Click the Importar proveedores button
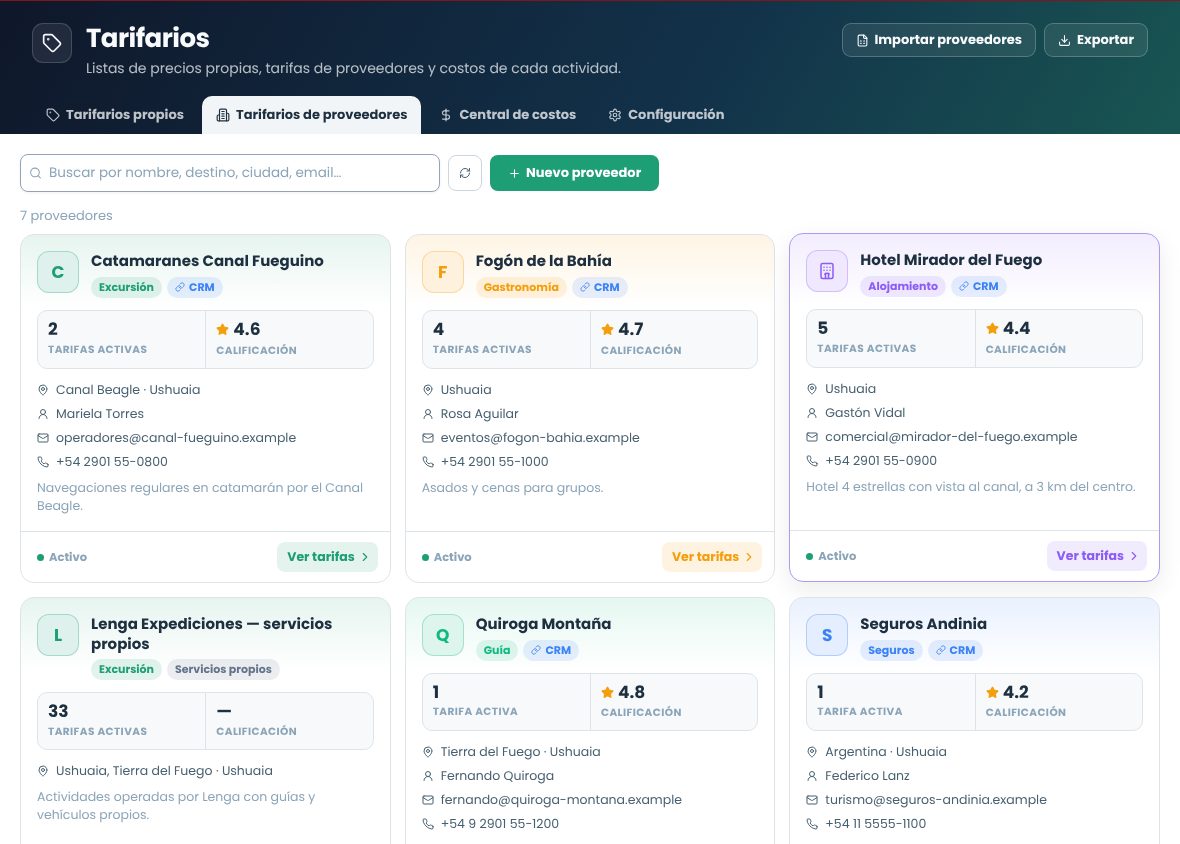 [x=938, y=40]
